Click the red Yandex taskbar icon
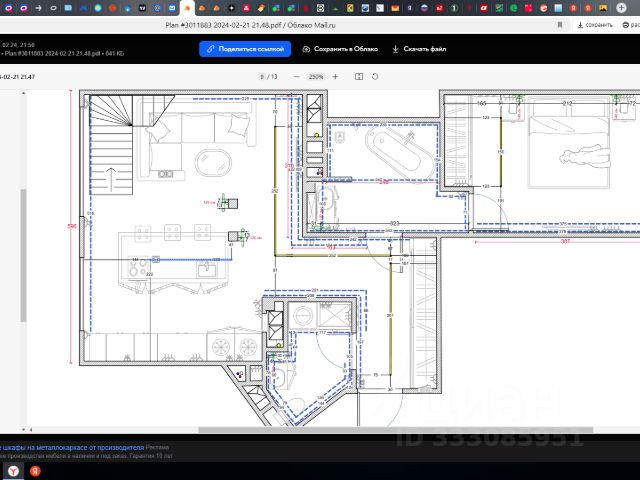 35,471
